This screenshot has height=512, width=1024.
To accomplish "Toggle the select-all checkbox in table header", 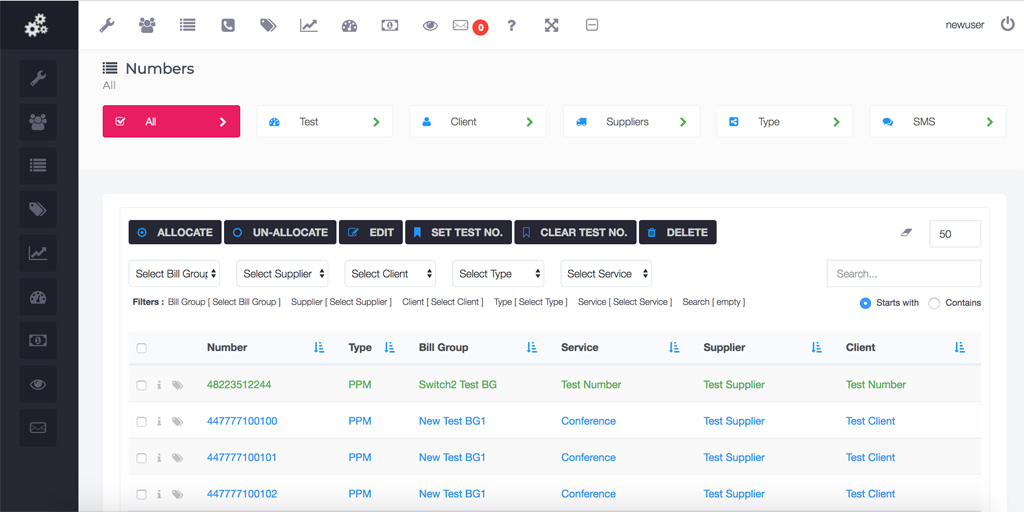I will pos(141,348).
